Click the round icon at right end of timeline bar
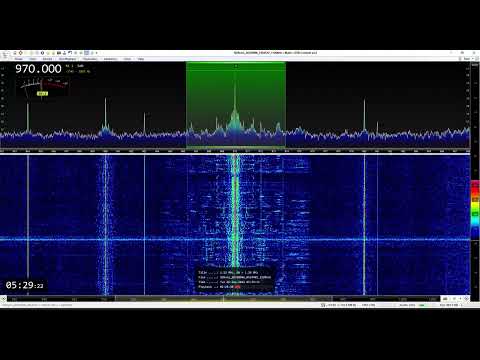The width and height of the screenshot is (480, 360). tap(467, 299)
